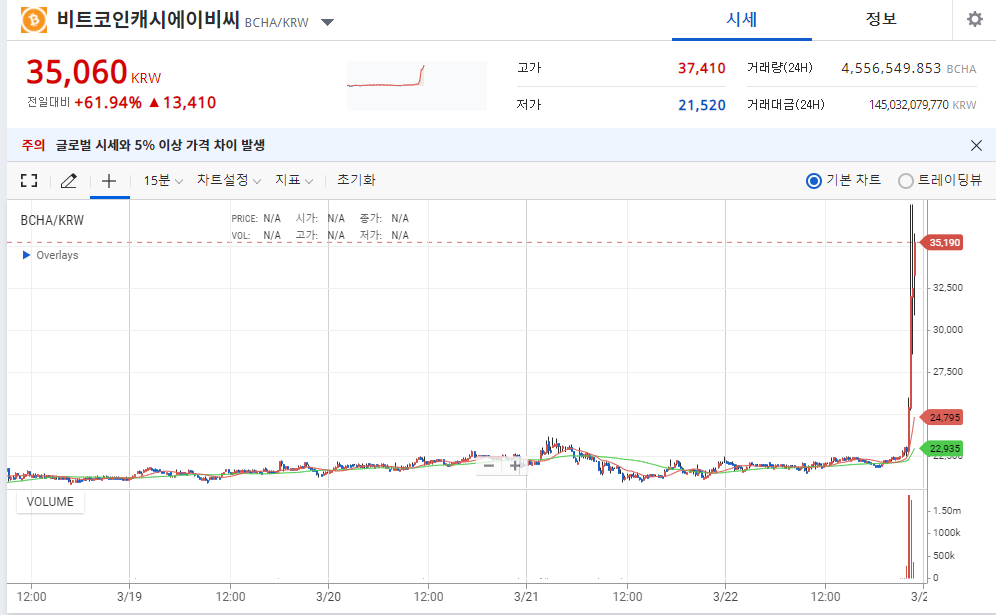Open the 15분 interval dropdown
Image resolution: width=996 pixels, height=615 pixels.
[163, 180]
